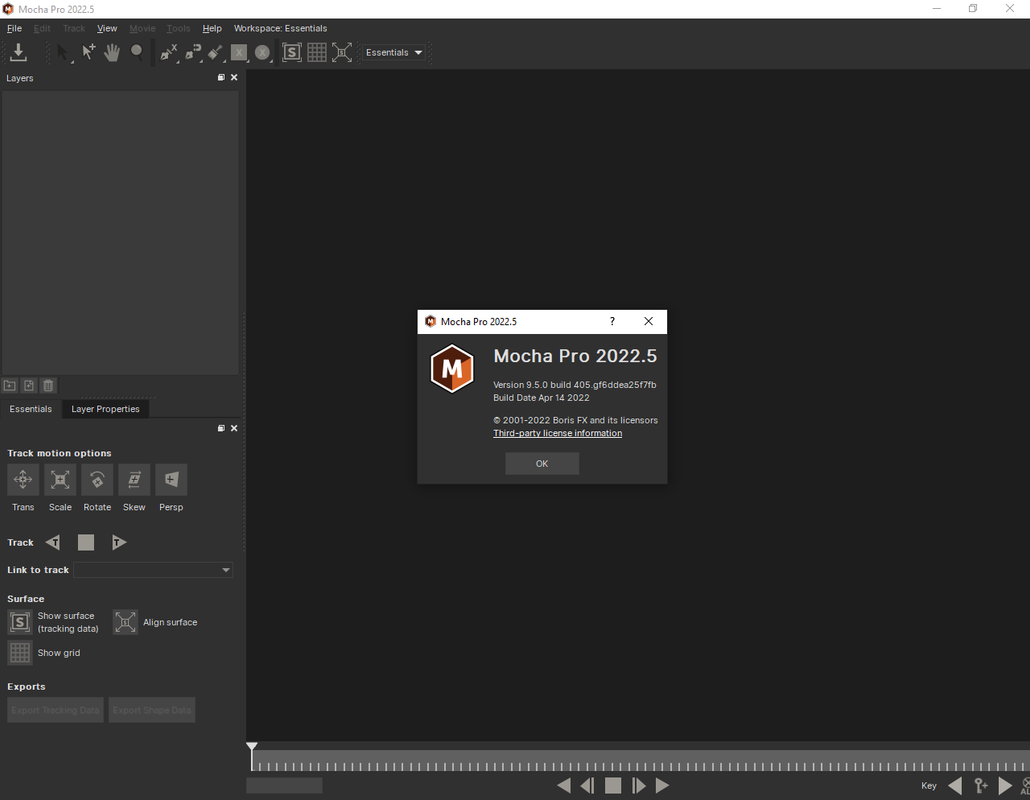Click the delete layer trash icon

point(48,386)
